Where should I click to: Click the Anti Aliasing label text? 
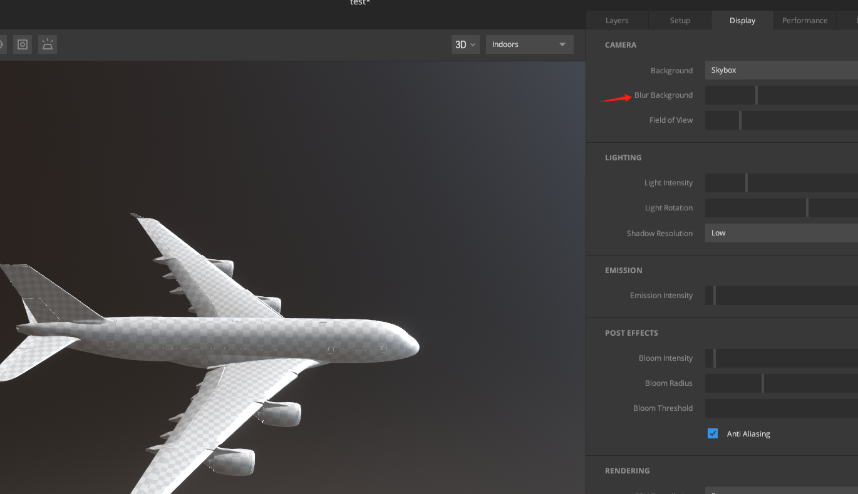tap(748, 434)
